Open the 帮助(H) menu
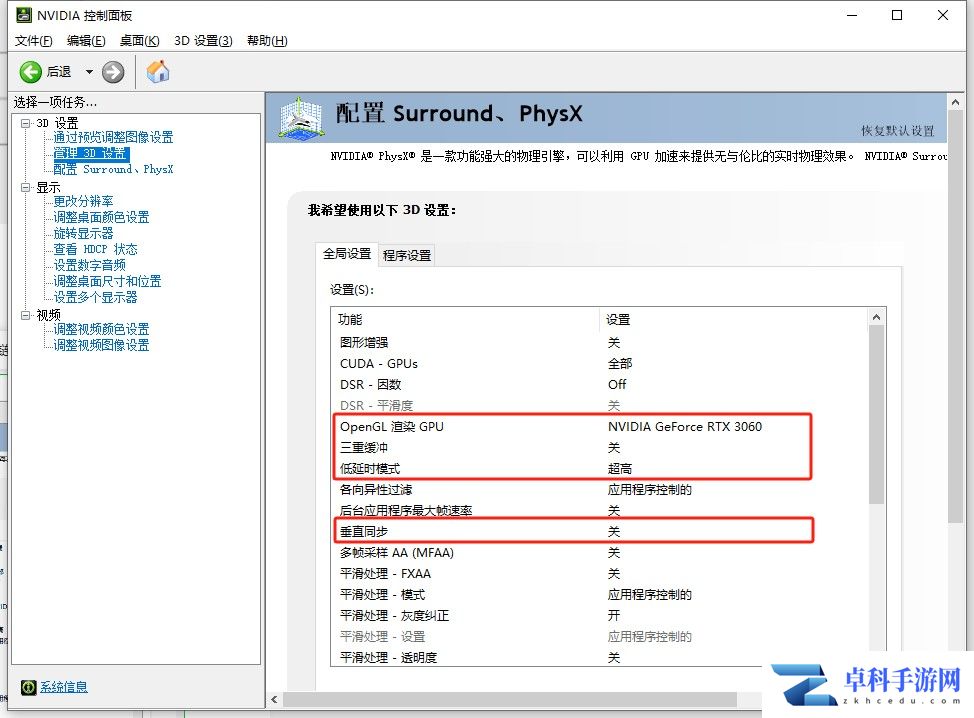The height and width of the screenshot is (718, 974). 267,41
